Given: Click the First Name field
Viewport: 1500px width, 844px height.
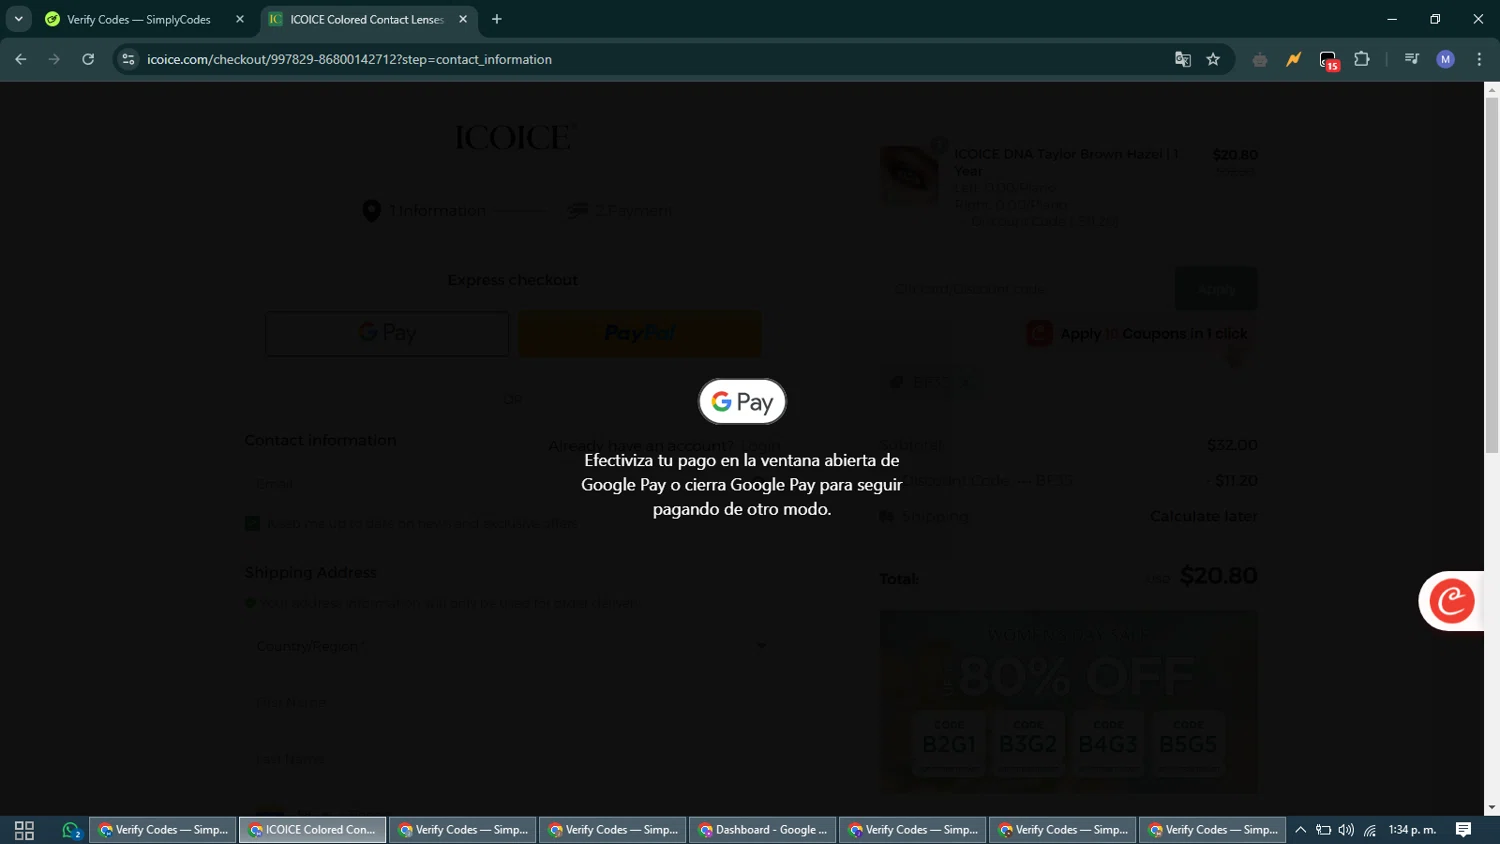Looking at the screenshot, I should click(x=512, y=702).
